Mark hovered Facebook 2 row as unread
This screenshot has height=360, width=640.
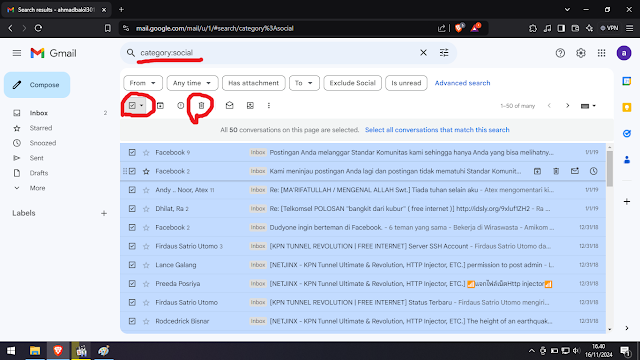575,171
